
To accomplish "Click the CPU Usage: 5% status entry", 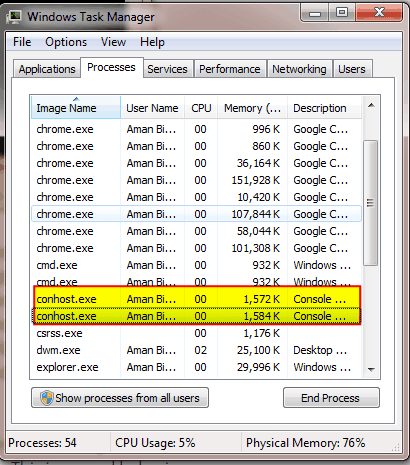I will 155,443.
